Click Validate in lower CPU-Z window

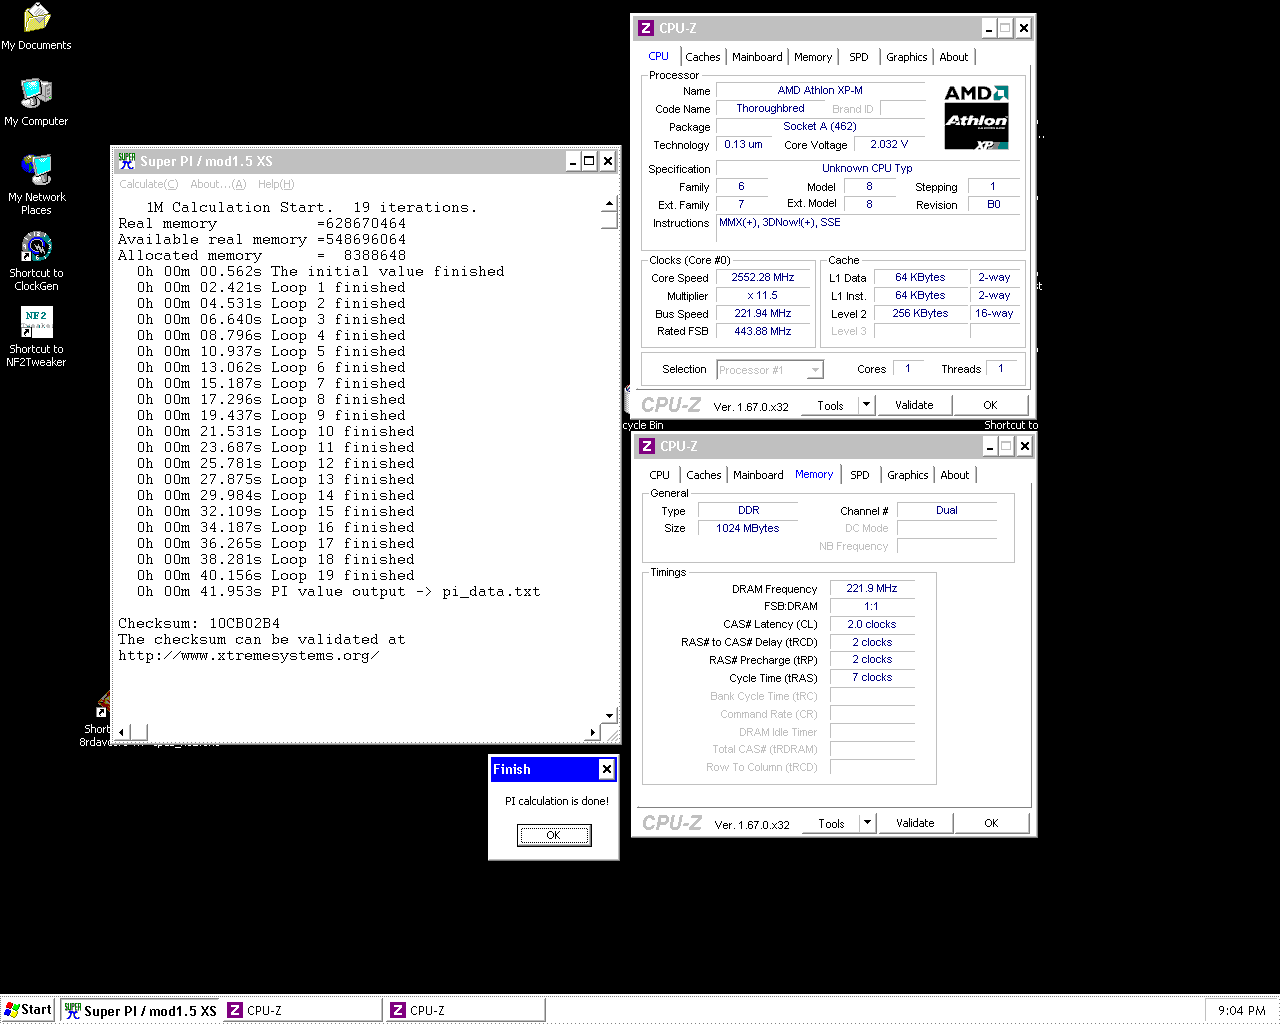915,823
